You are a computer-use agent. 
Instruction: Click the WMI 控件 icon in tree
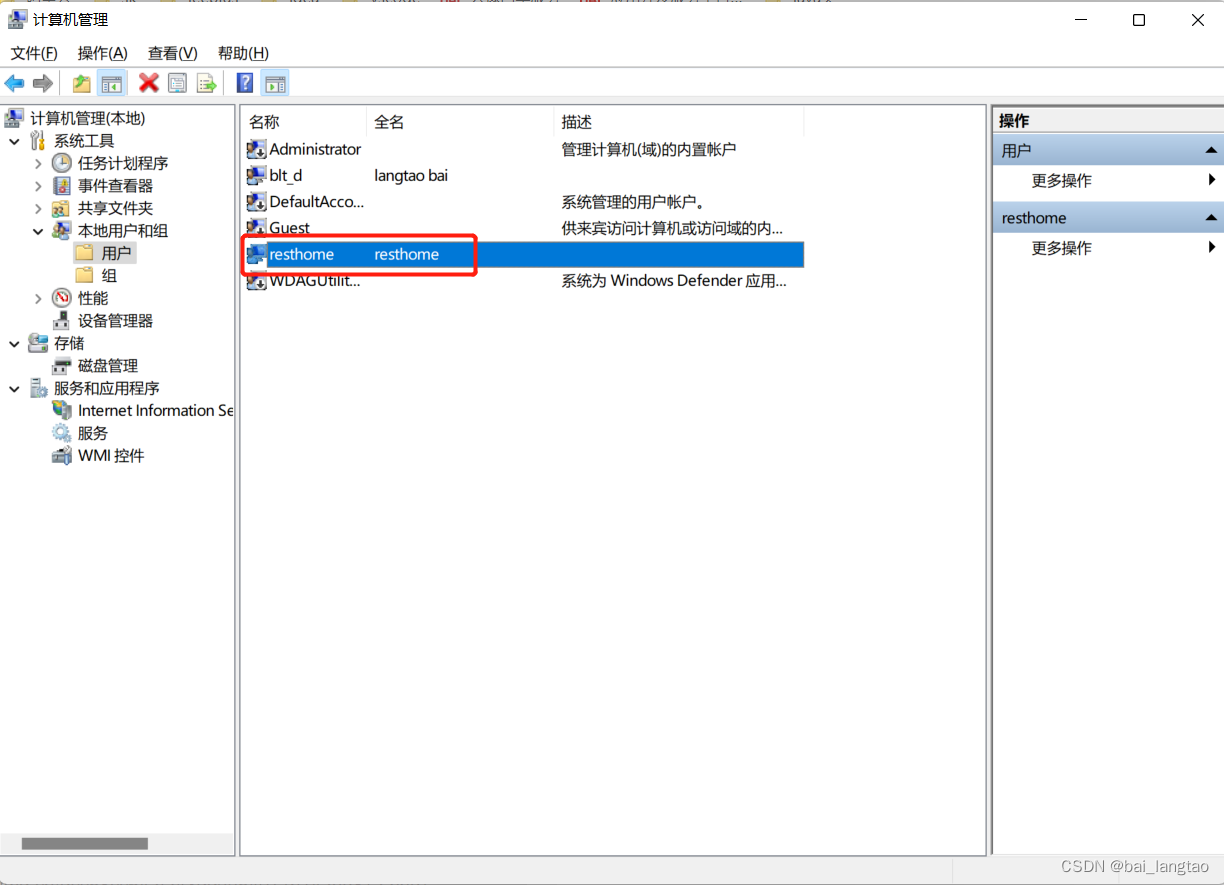tap(62, 456)
